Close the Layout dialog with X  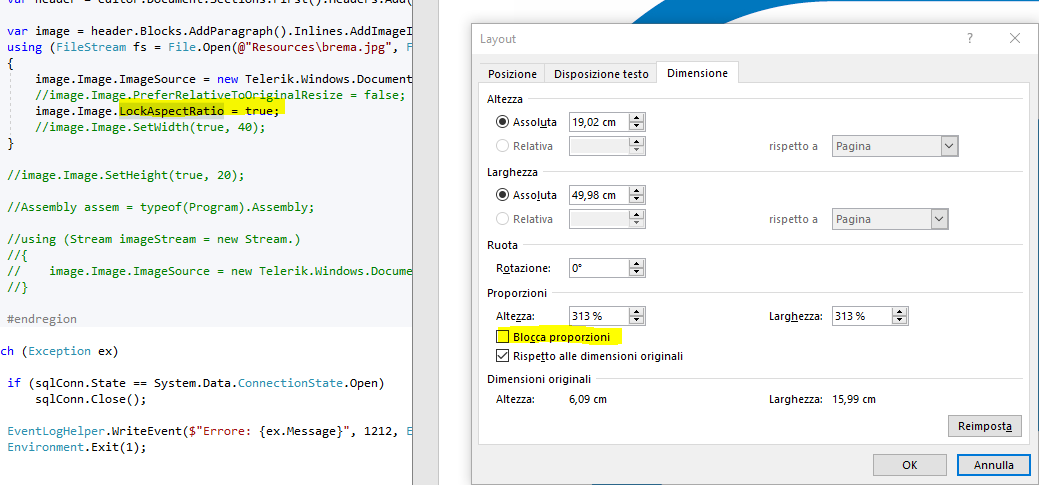1015,38
